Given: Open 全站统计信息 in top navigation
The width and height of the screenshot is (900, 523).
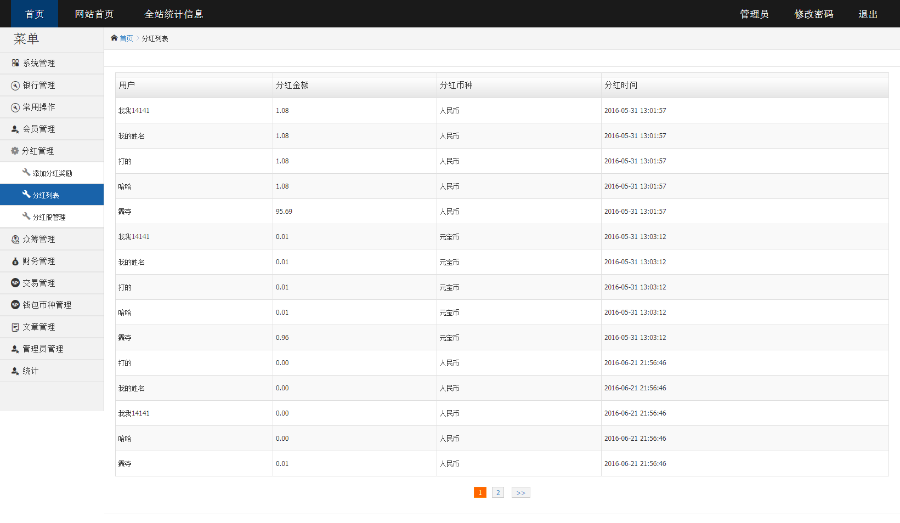Looking at the screenshot, I should (x=173, y=14).
